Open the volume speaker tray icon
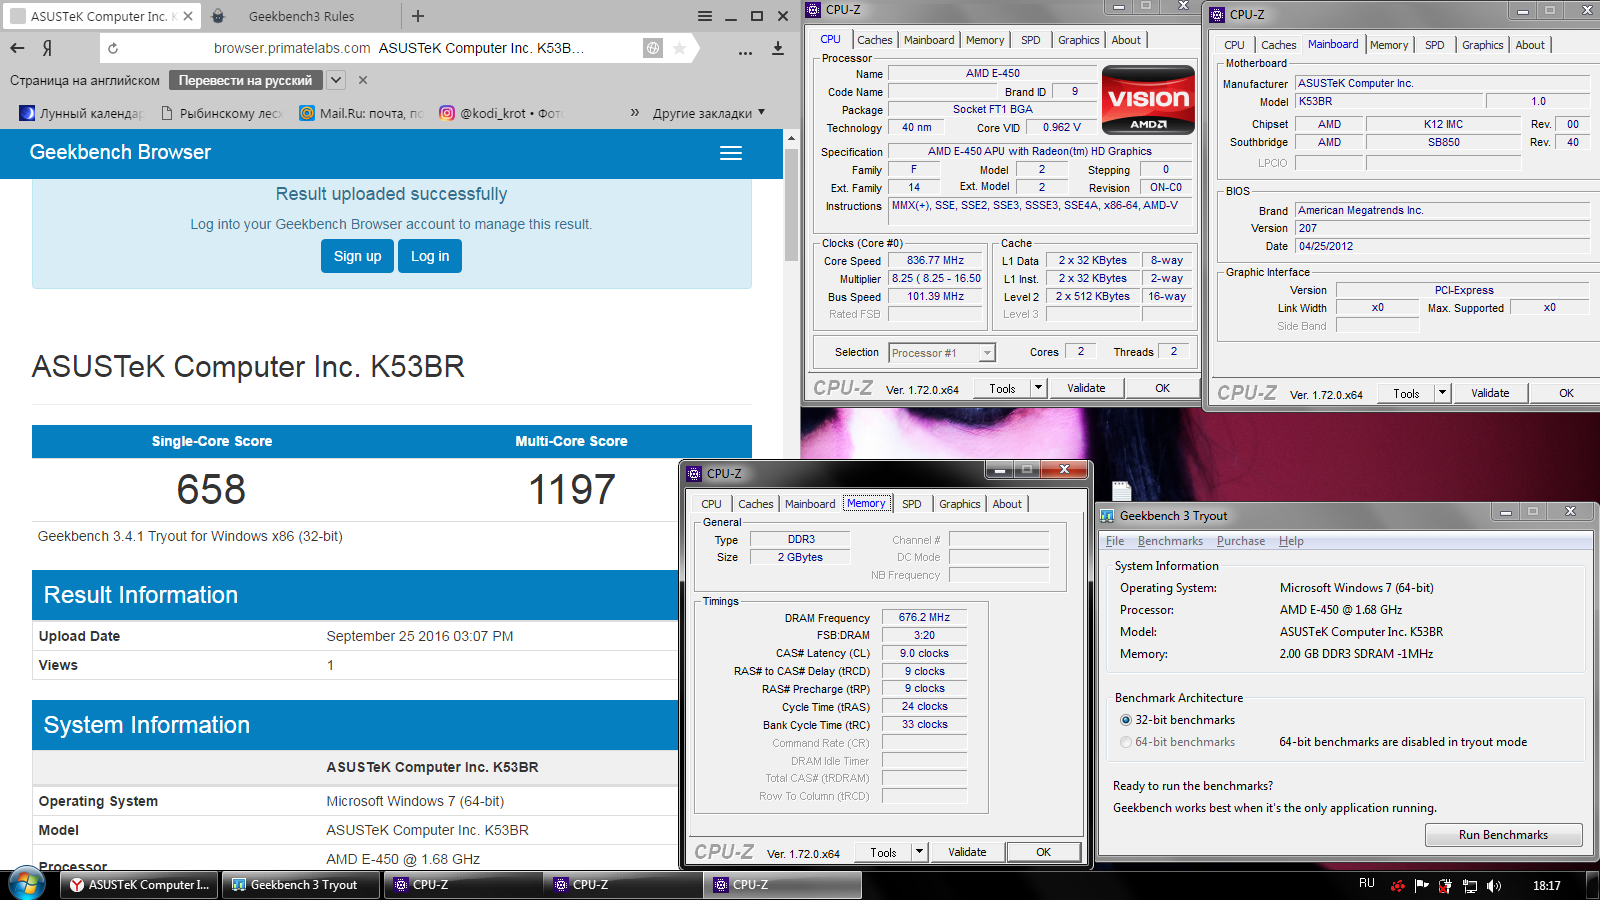The width and height of the screenshot is (1600, 900). pos(1494,885)
